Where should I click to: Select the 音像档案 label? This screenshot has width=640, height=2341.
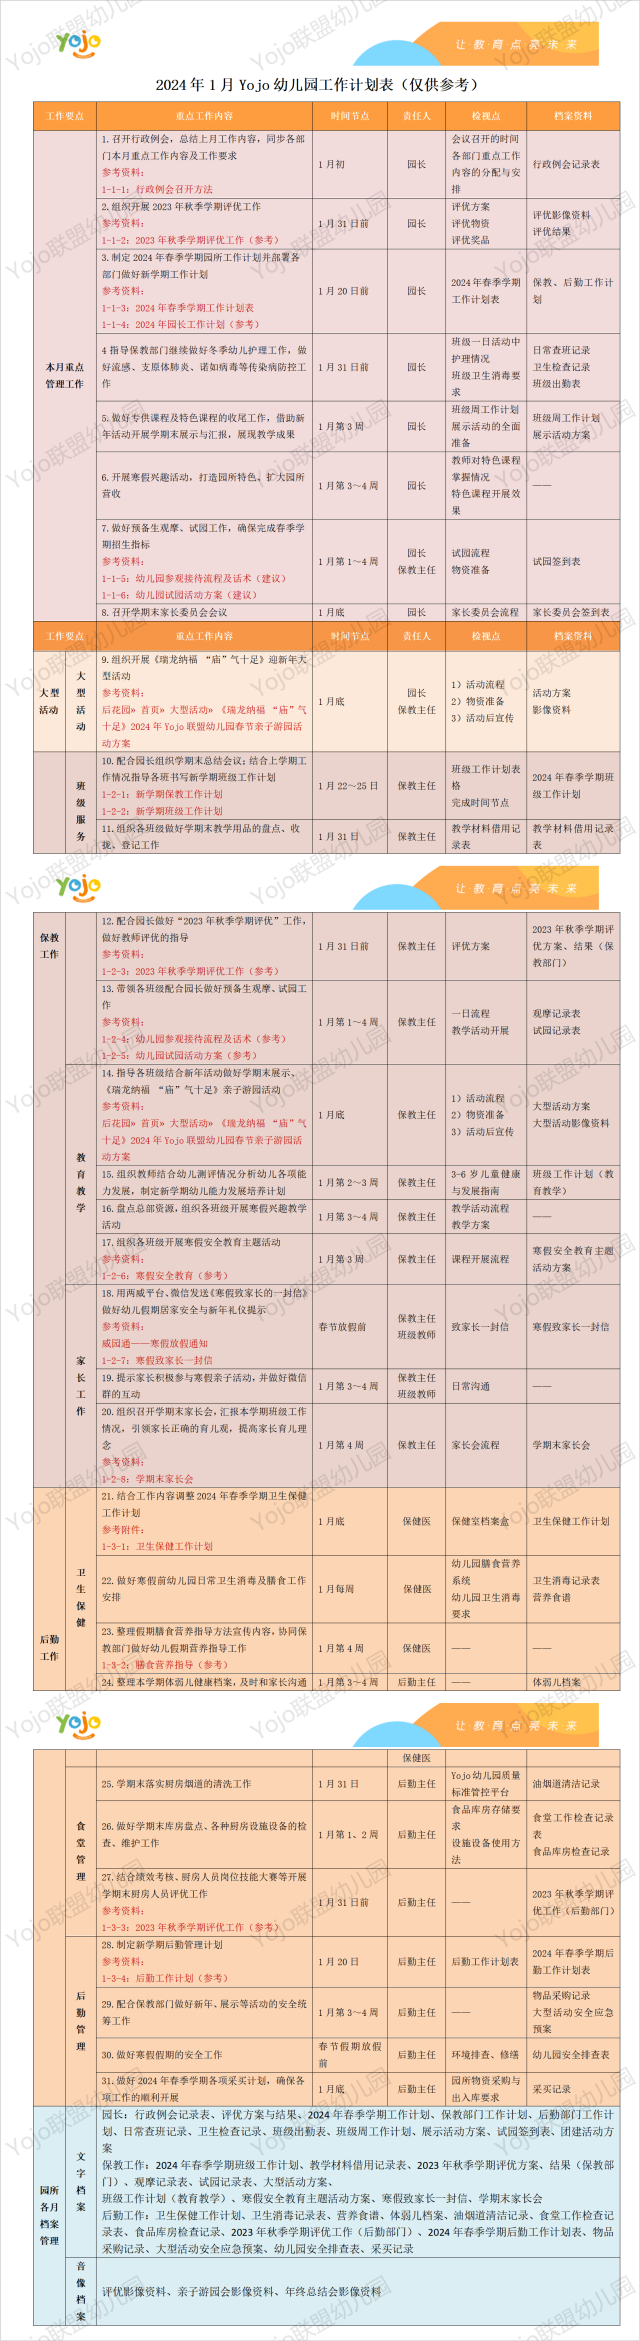coord(81,2291)
